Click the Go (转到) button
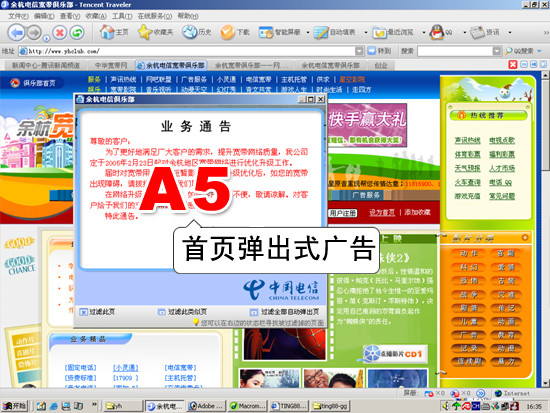 pos(379,51)
